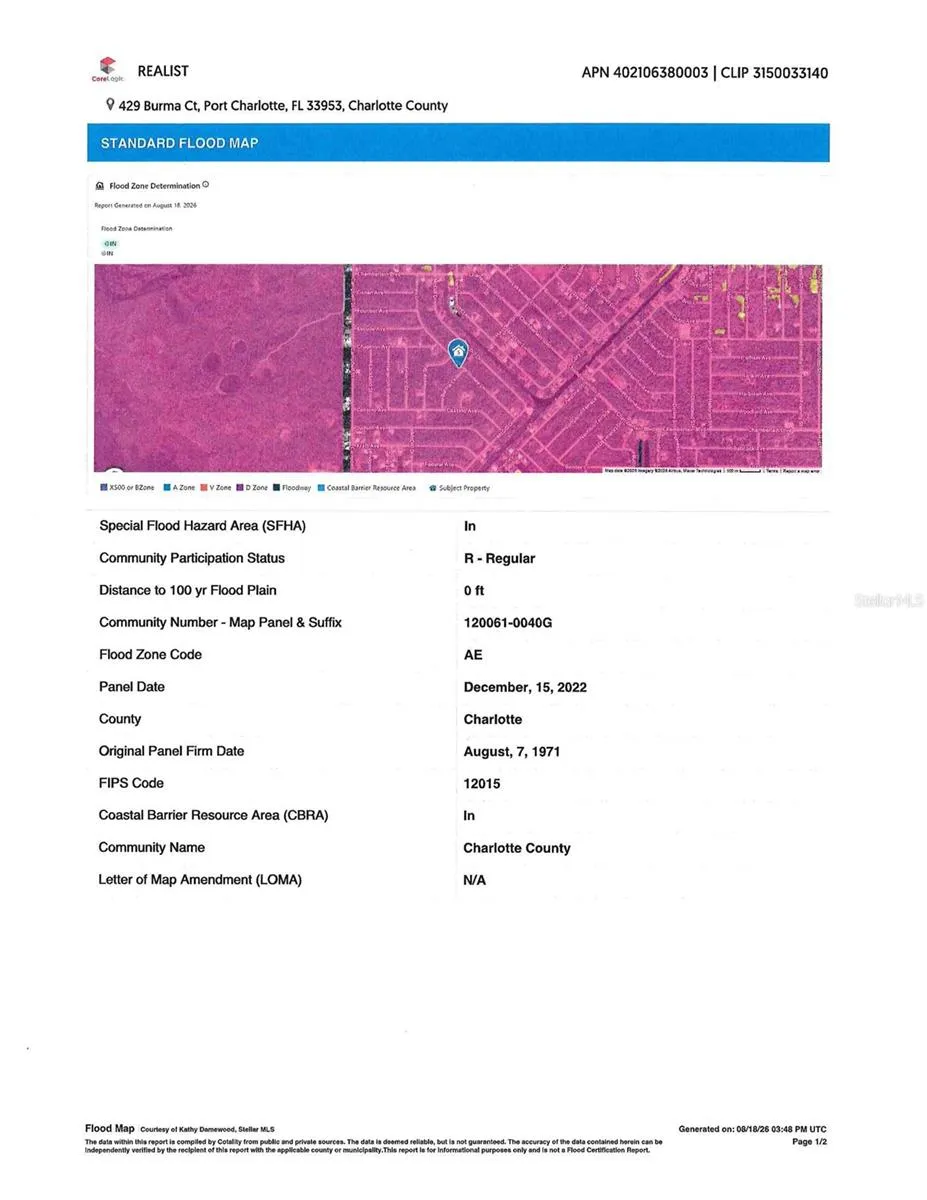Click the APN 402106380003 text

(645, 73)
